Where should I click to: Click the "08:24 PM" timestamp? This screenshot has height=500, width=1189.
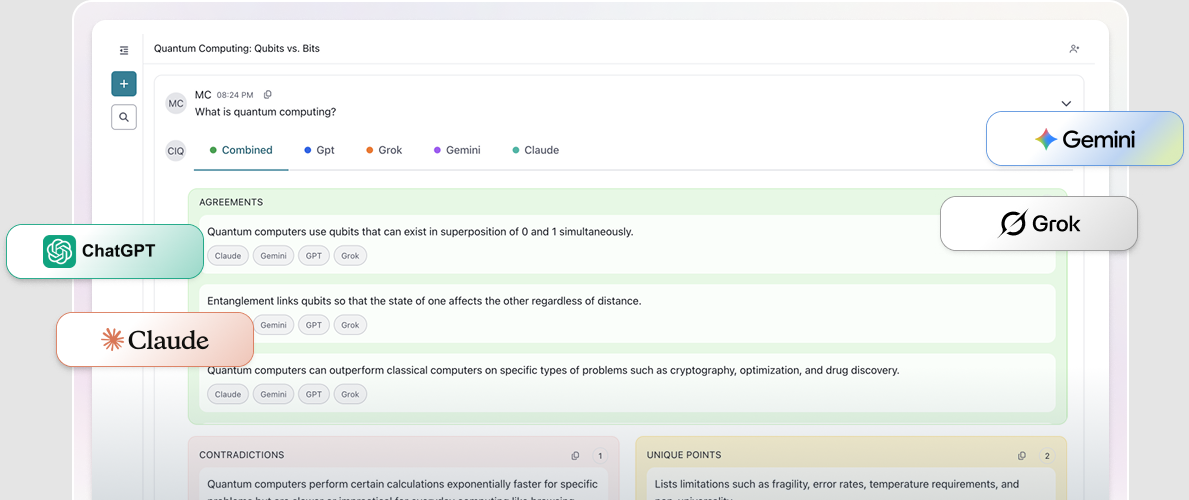(235, 96)
